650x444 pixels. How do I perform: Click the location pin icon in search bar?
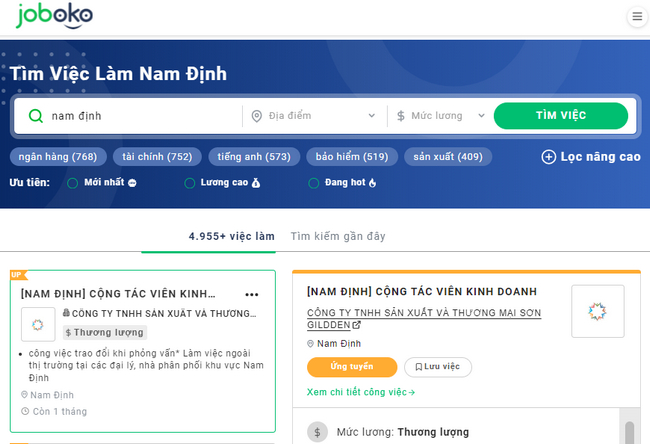257,116
